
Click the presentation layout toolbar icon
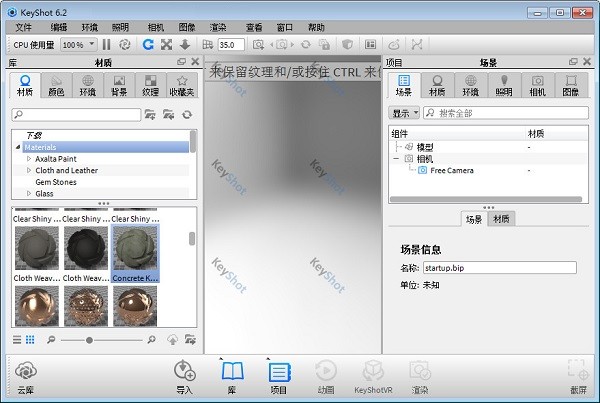370,45
